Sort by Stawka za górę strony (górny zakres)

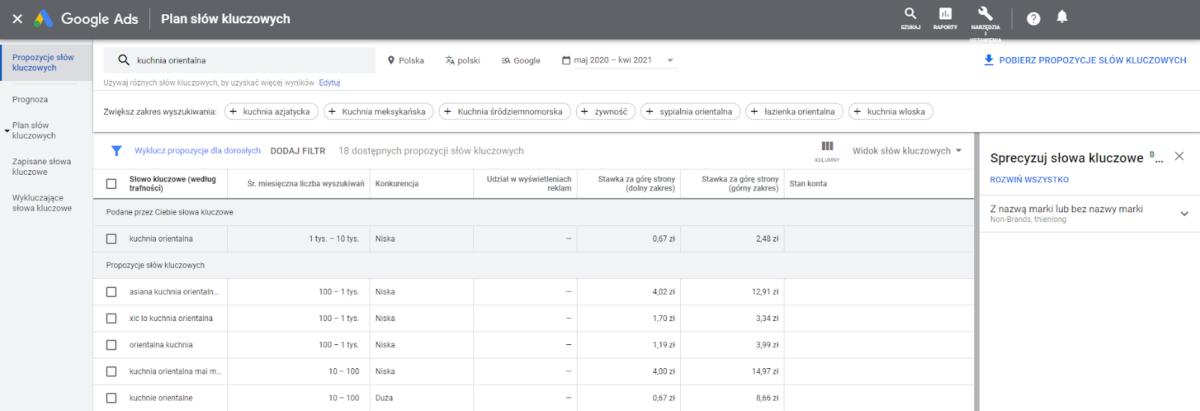click(739, 184)
